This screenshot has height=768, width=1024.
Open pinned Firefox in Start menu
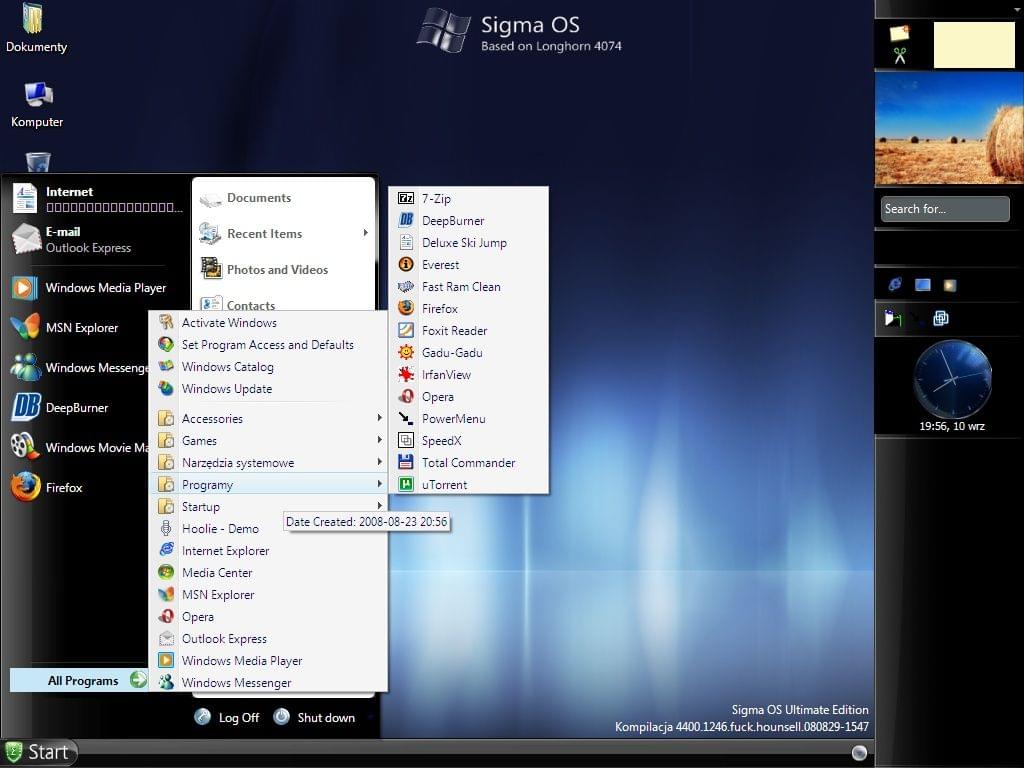(47, 487)
